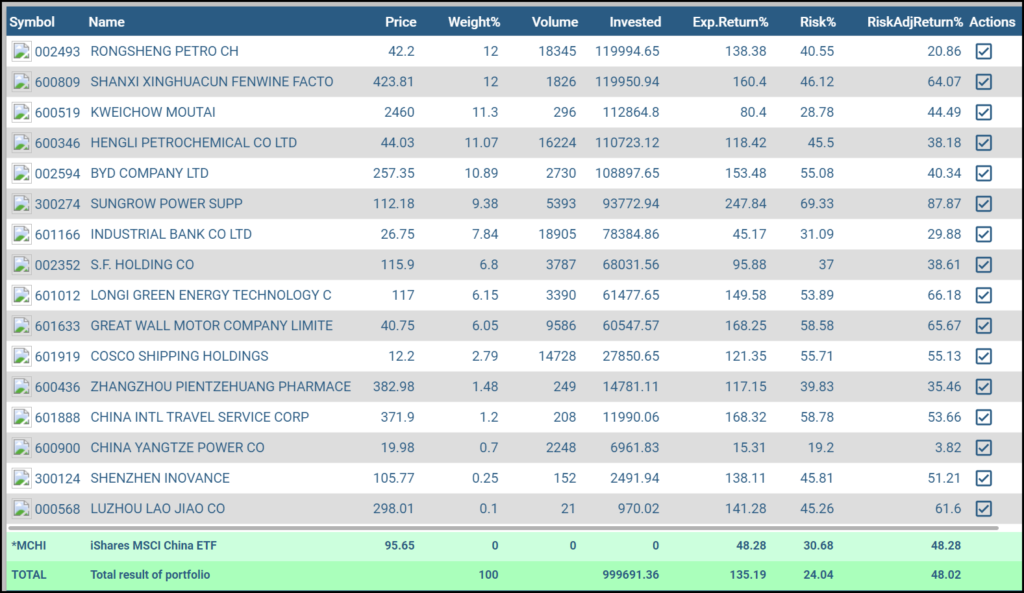Screen dimensions: 1024x593
Task: Click the logo icon beside 601166
Action: pyautogui.click(x=21, y=234)
